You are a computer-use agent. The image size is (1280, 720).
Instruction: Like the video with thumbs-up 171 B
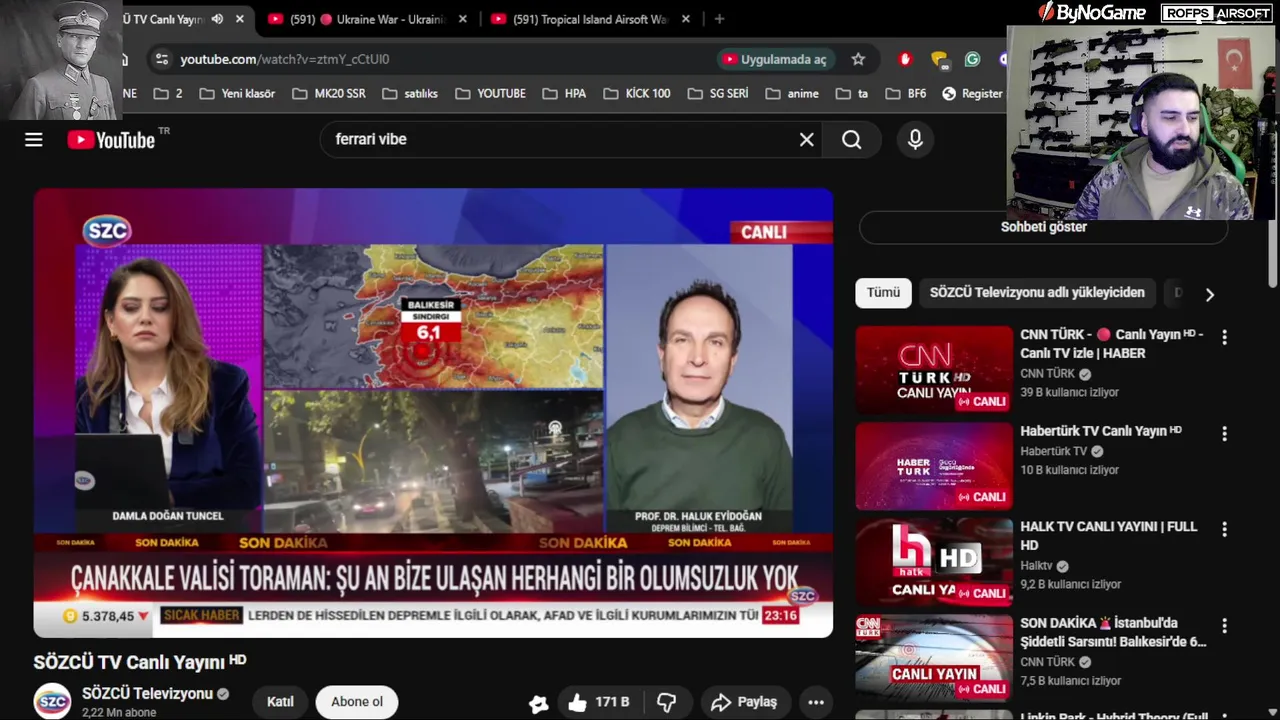[600, 702]
